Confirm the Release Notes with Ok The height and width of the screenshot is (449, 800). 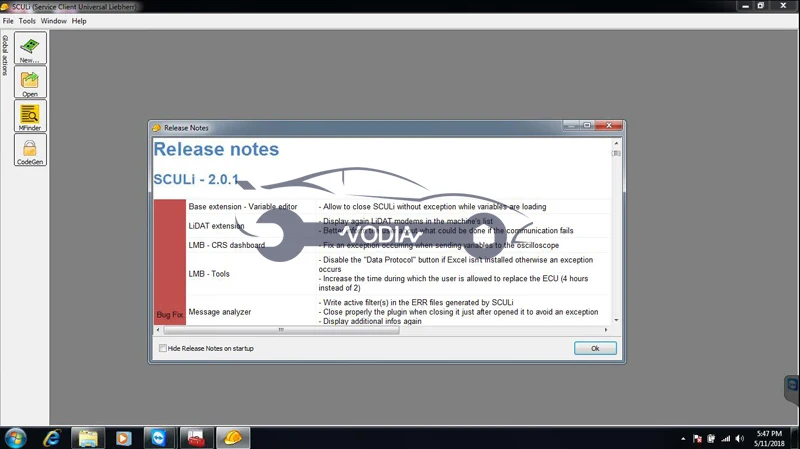595,348
